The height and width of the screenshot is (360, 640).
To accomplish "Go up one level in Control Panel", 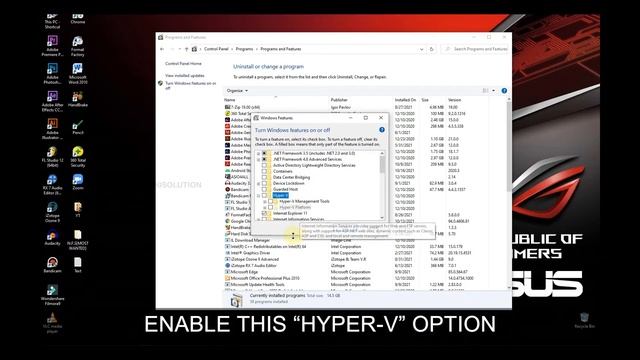I will click(187, 49).
